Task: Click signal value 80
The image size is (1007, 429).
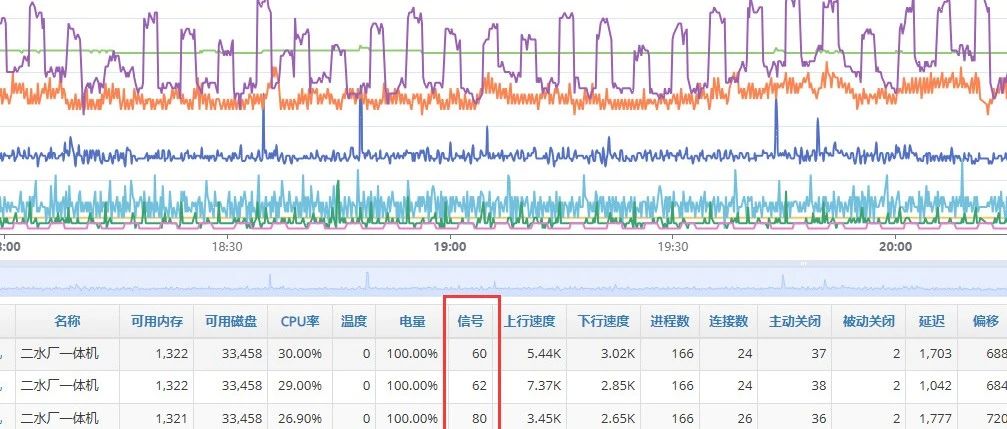Action: (479, 419)
